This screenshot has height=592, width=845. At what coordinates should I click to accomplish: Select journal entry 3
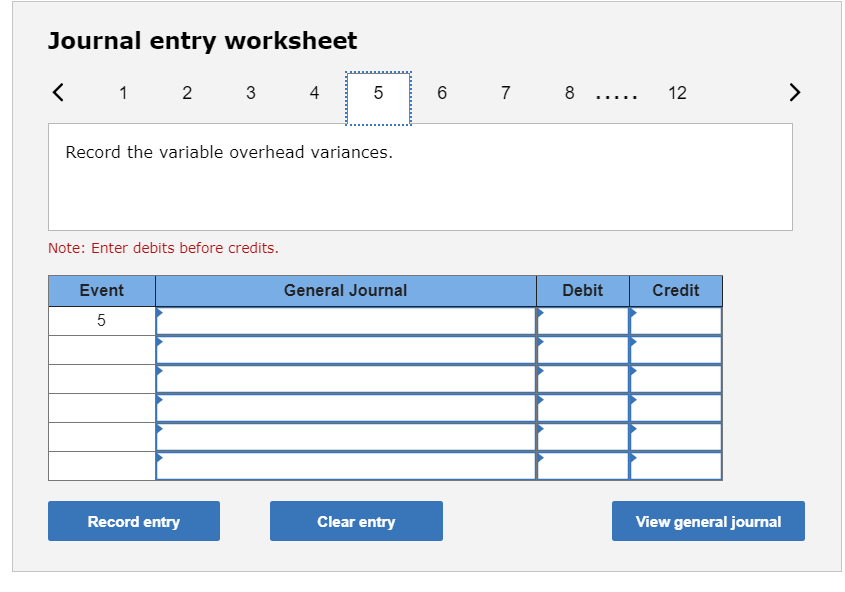tap(250, 92)
